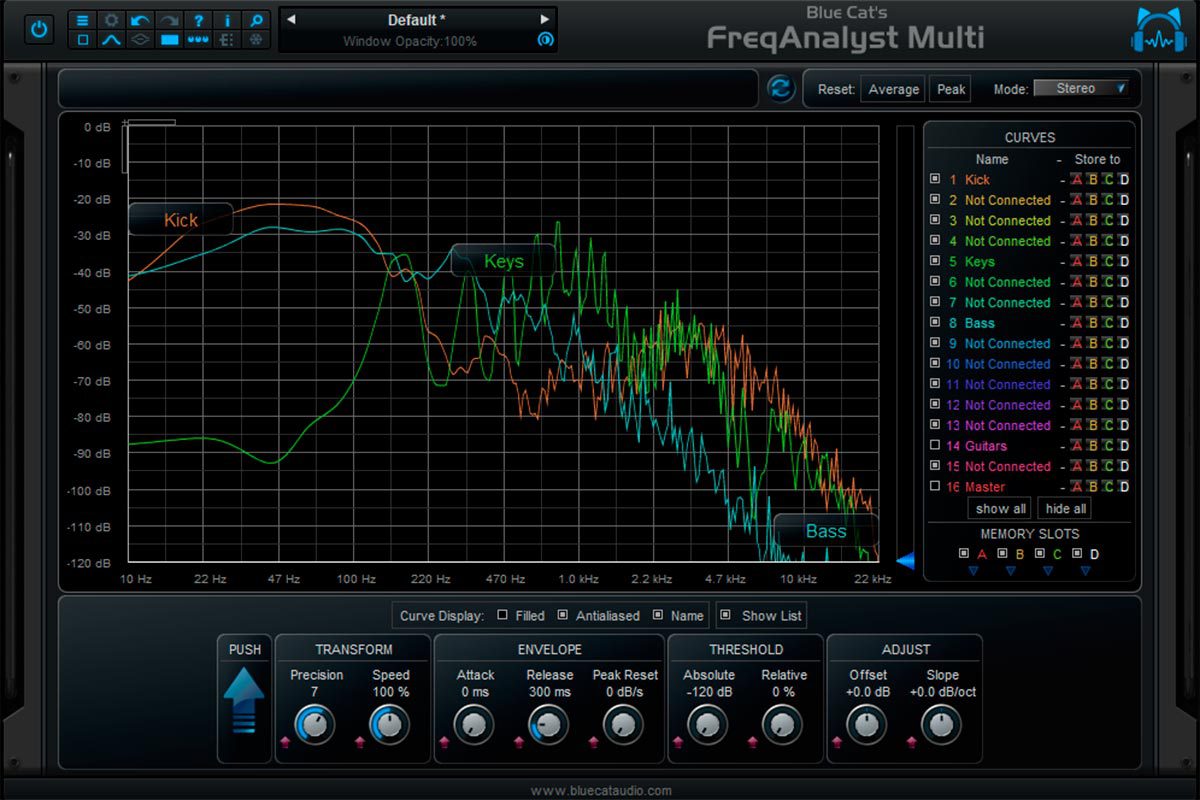Click the Bass curve label on graph
1200x800 pixels.
tap(826, 531)
